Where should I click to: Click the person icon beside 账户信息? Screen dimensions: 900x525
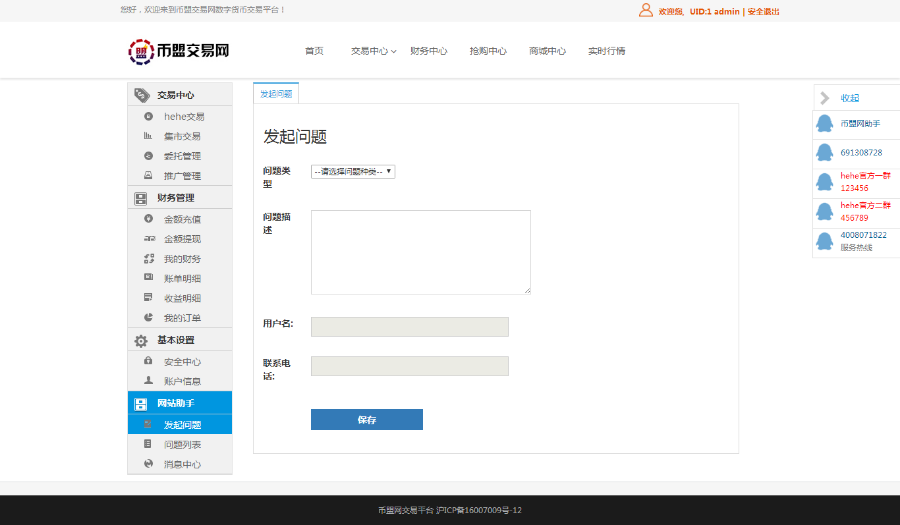(x=148, y=380)
